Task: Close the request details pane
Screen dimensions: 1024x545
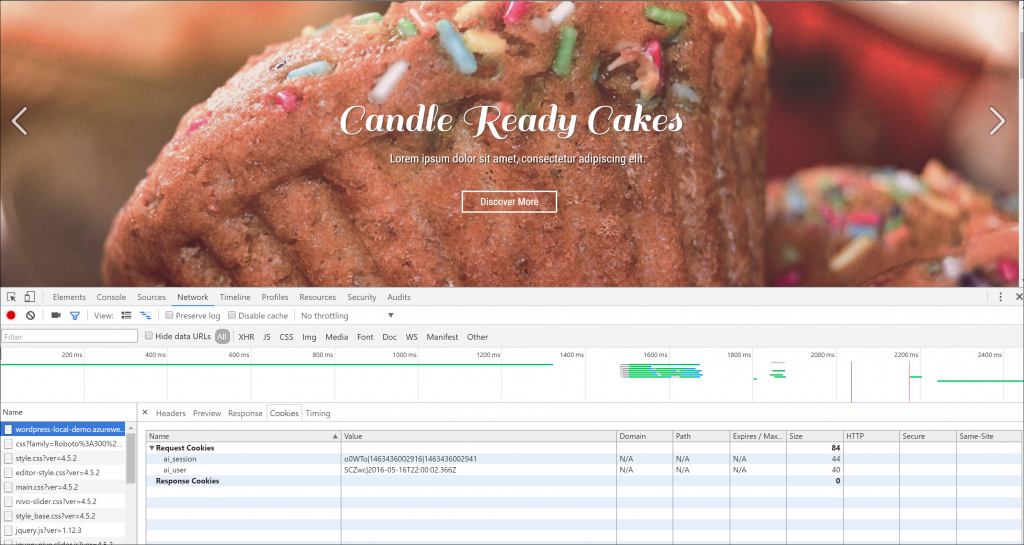Action: point(145,412)
